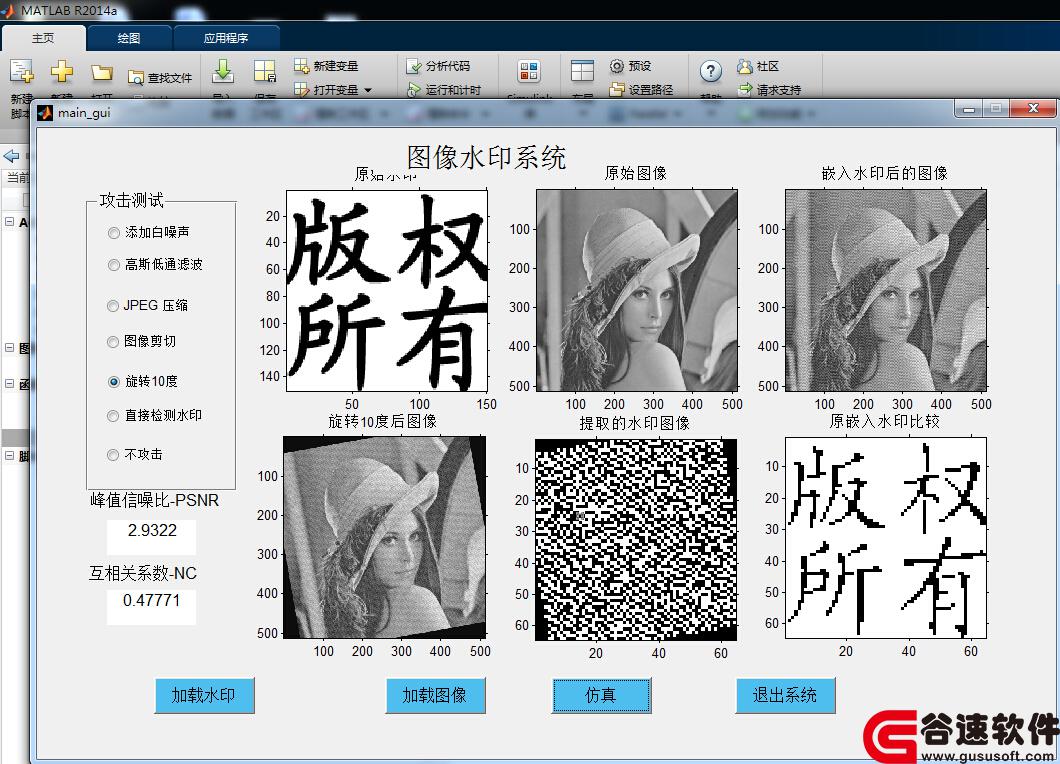Select the 图像剪切 radio button
Screen dimensions: 1060x764
coord(113,342)
